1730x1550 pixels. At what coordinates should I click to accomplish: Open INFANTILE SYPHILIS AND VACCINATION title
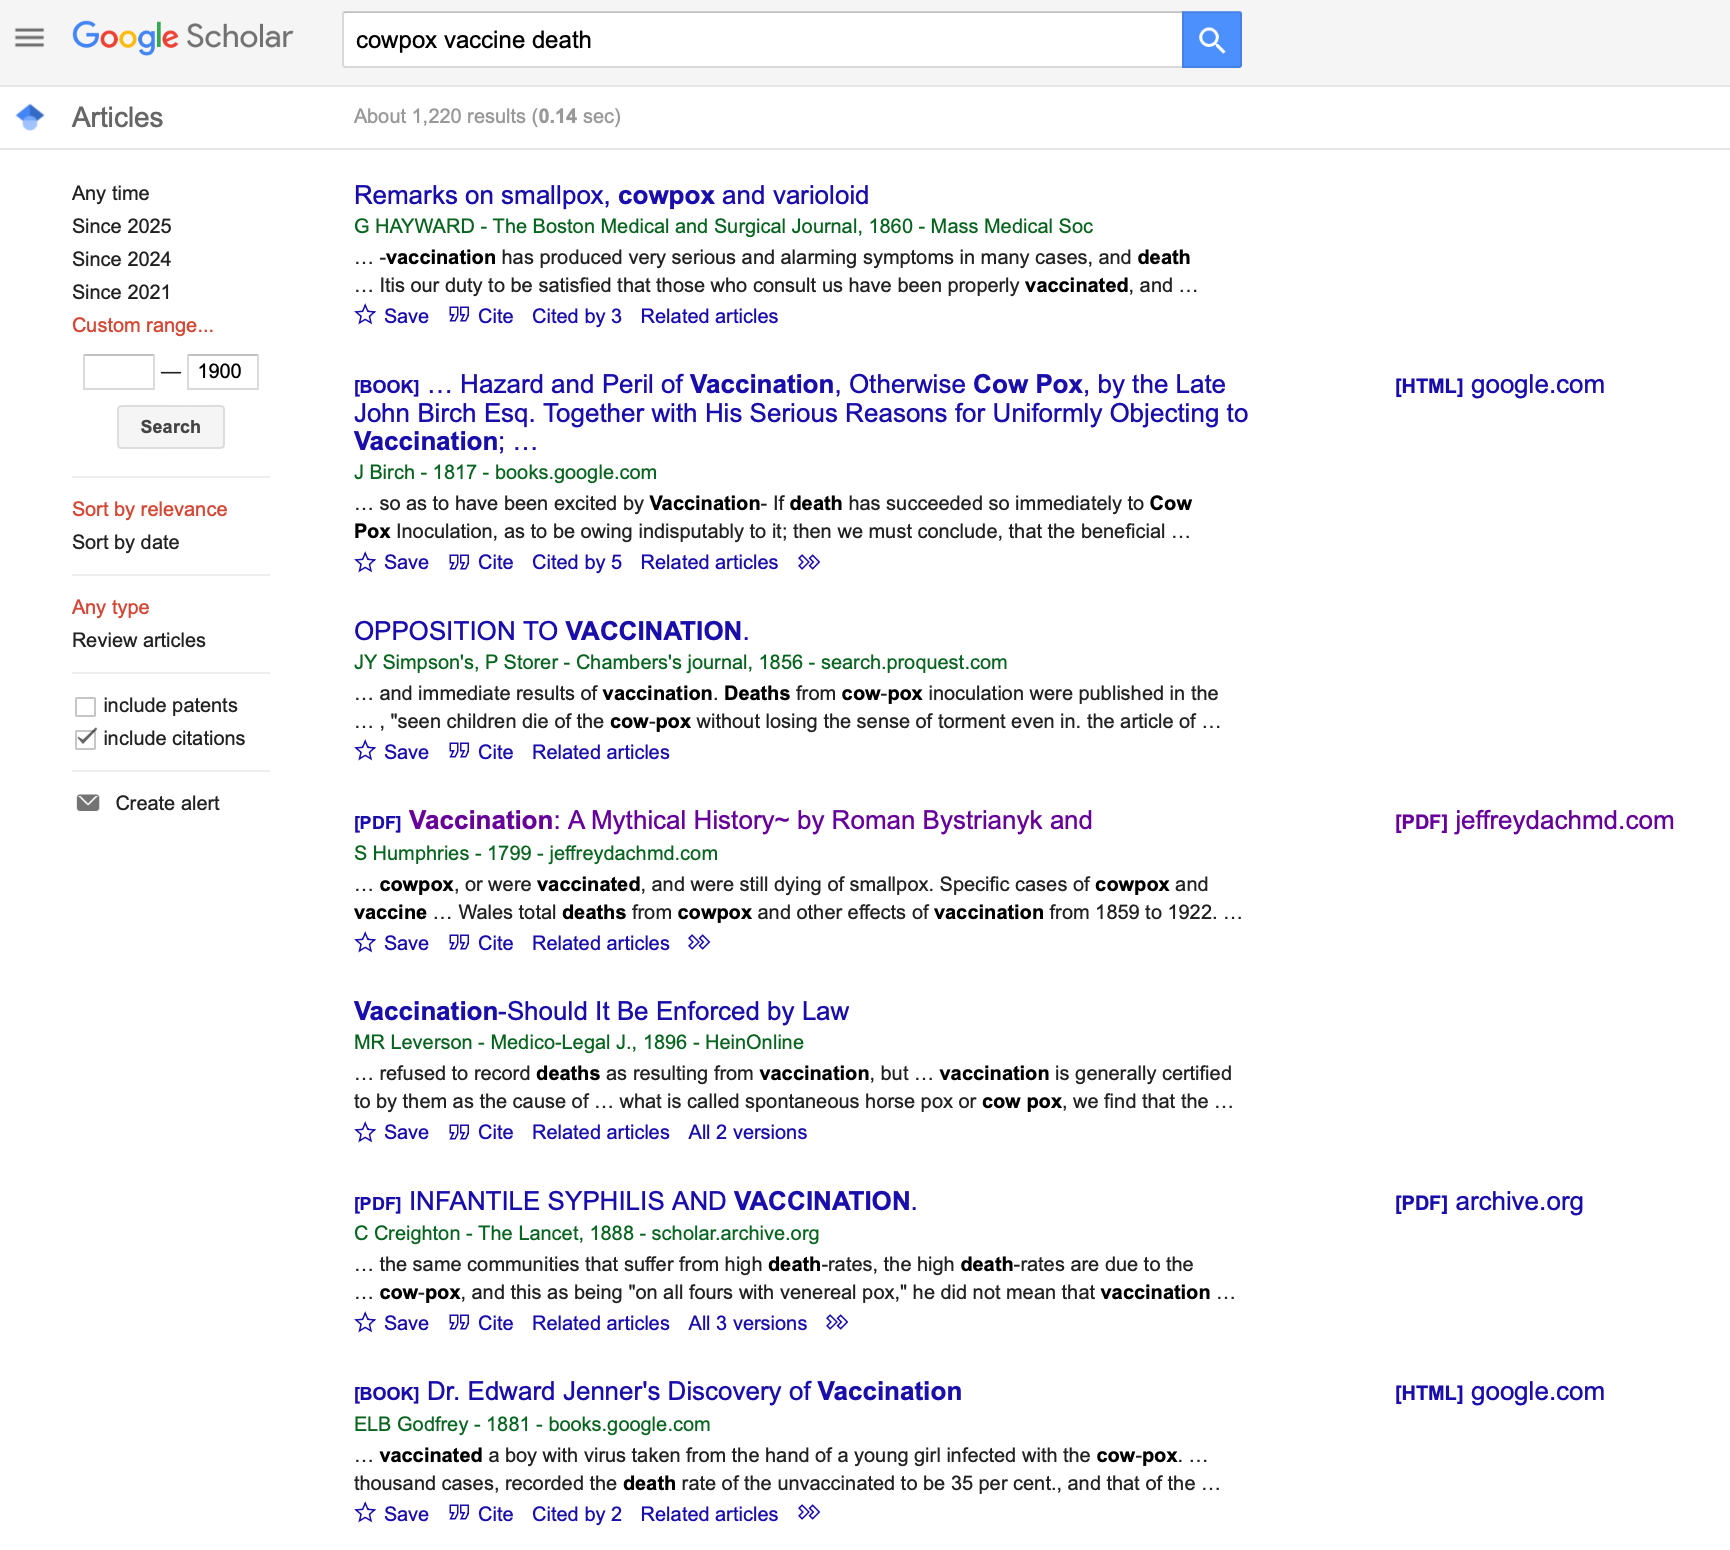pos(663,1201)
